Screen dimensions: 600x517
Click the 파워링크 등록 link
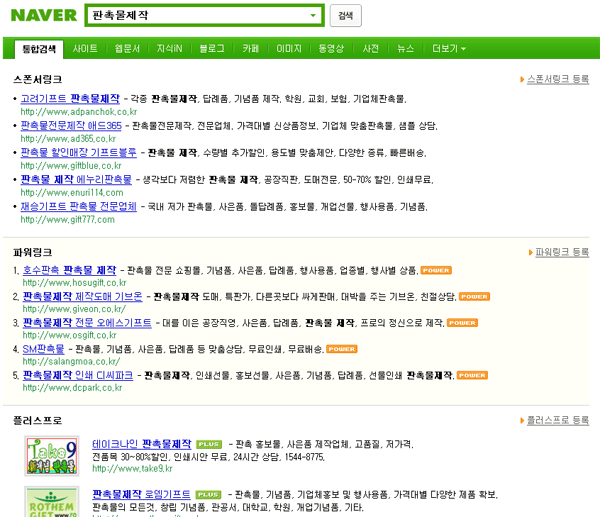(x=562, y=252)
